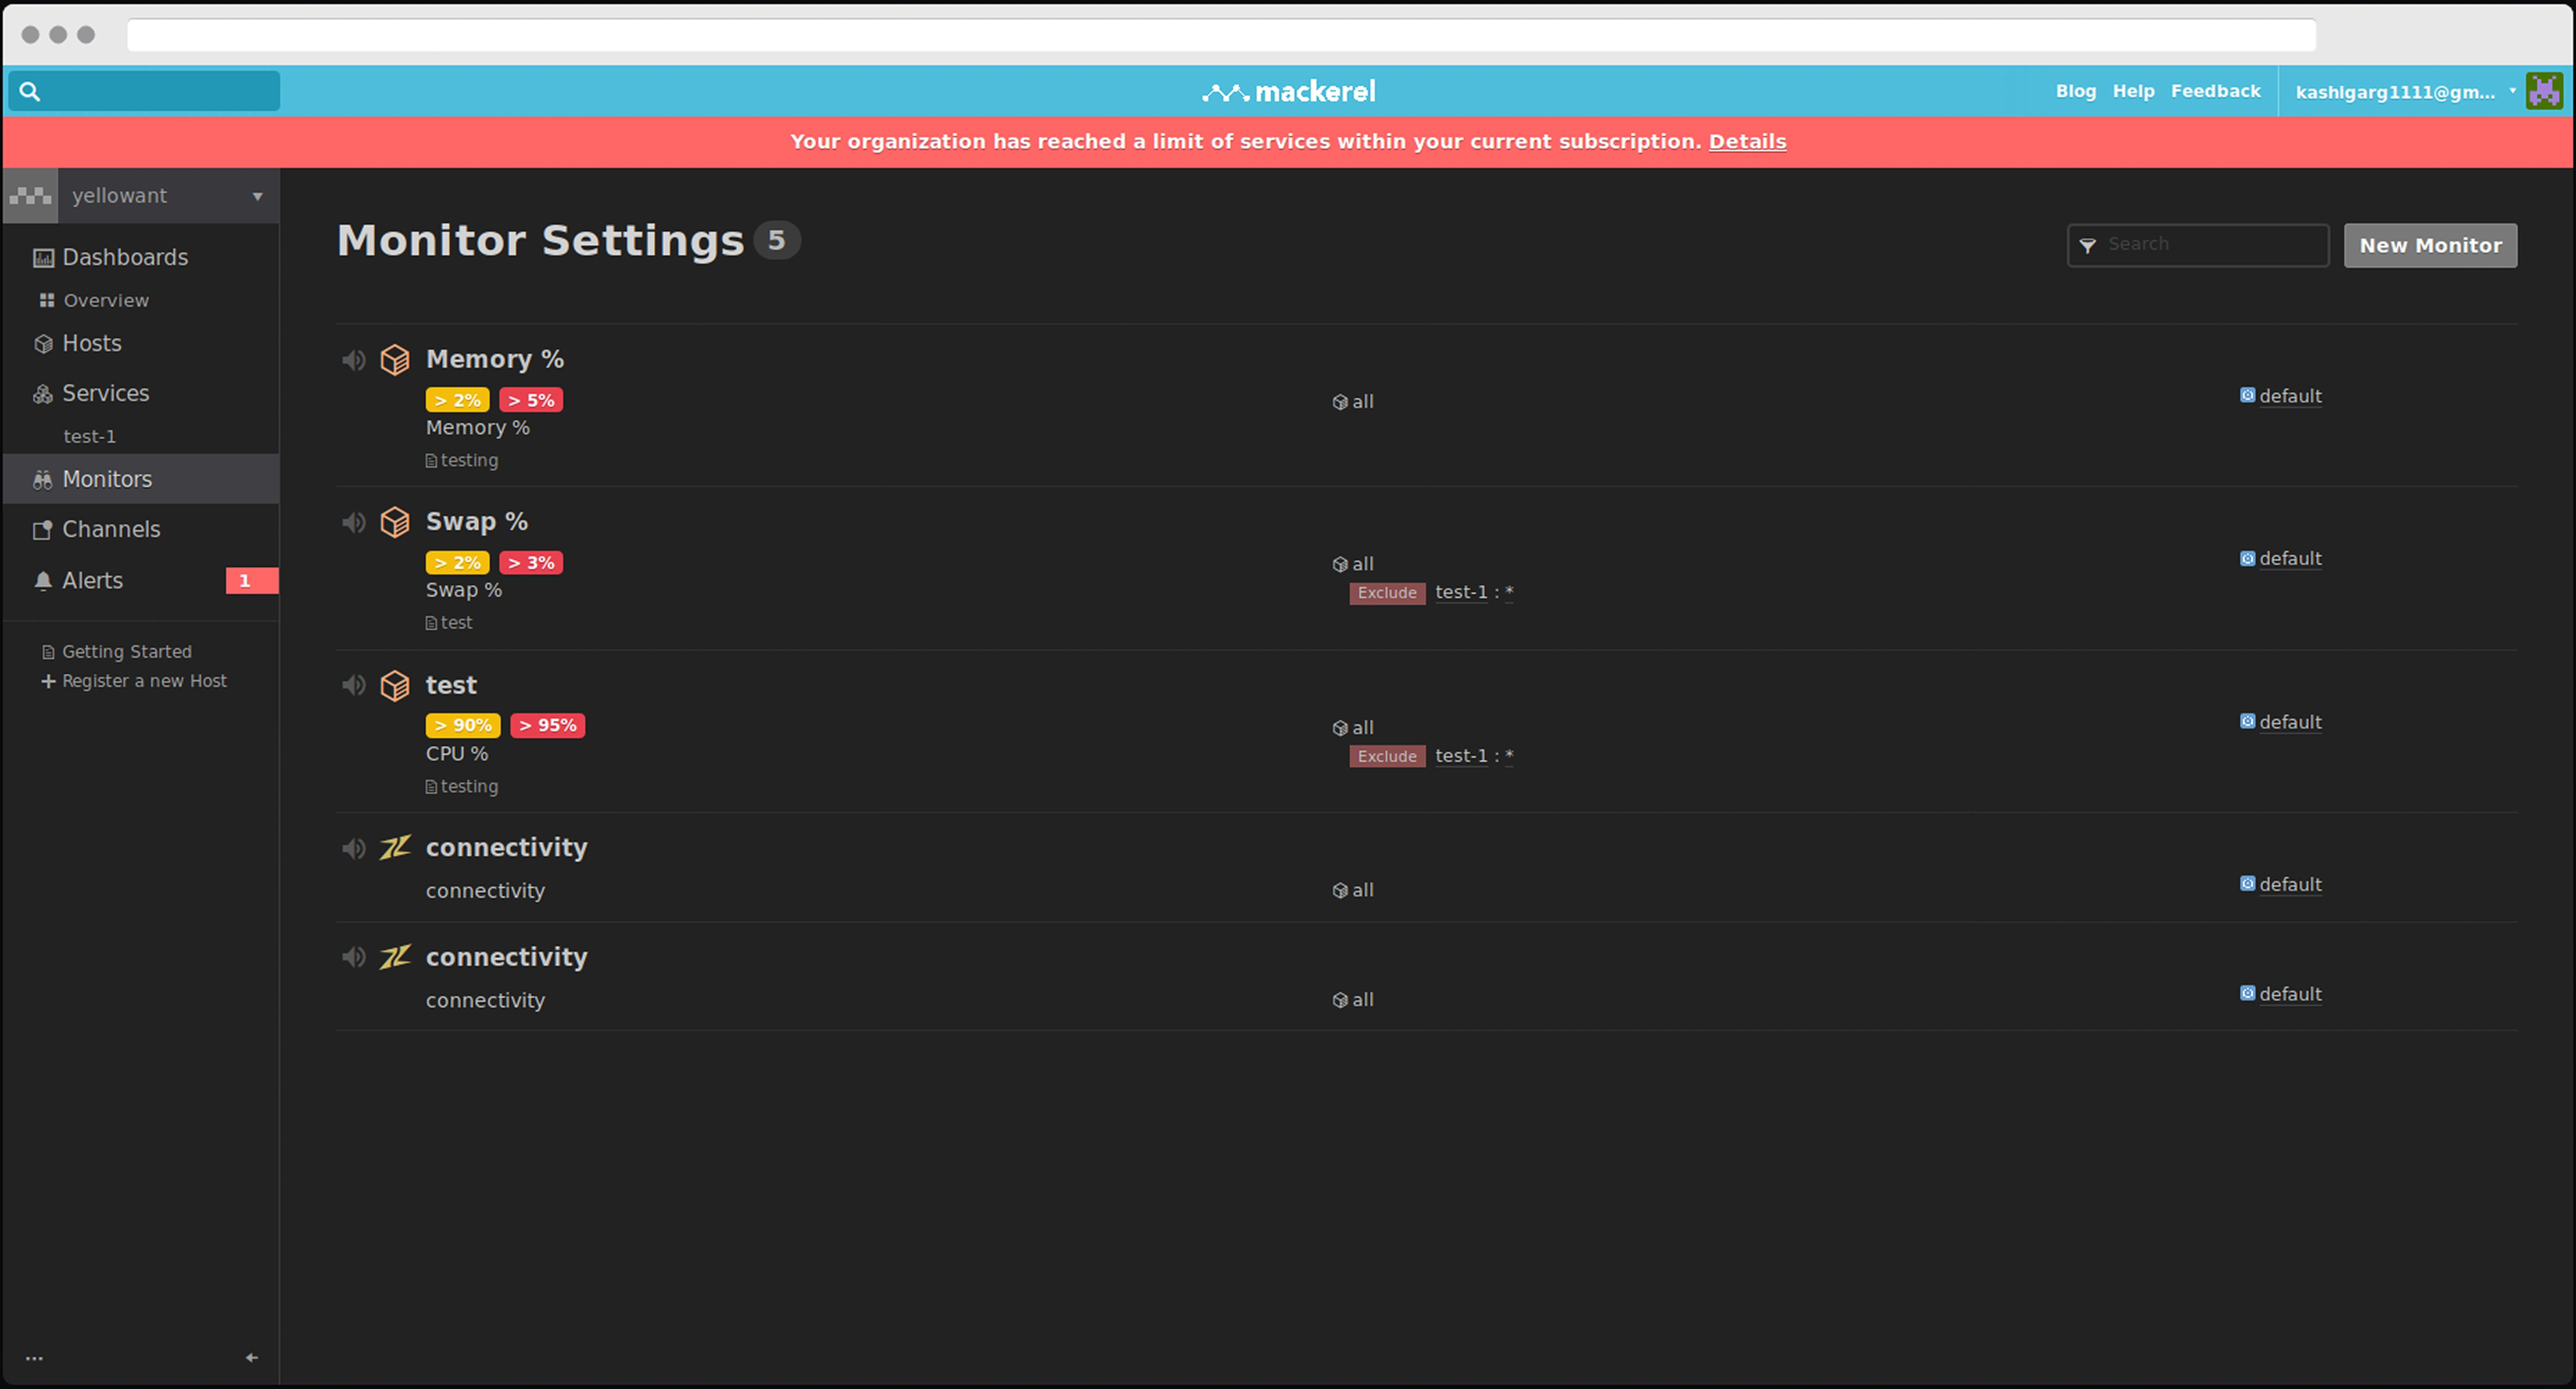Collapse sidebar with the left arrow
This screenshot has width=2576, height=1389.
[x=252, y=1358]
